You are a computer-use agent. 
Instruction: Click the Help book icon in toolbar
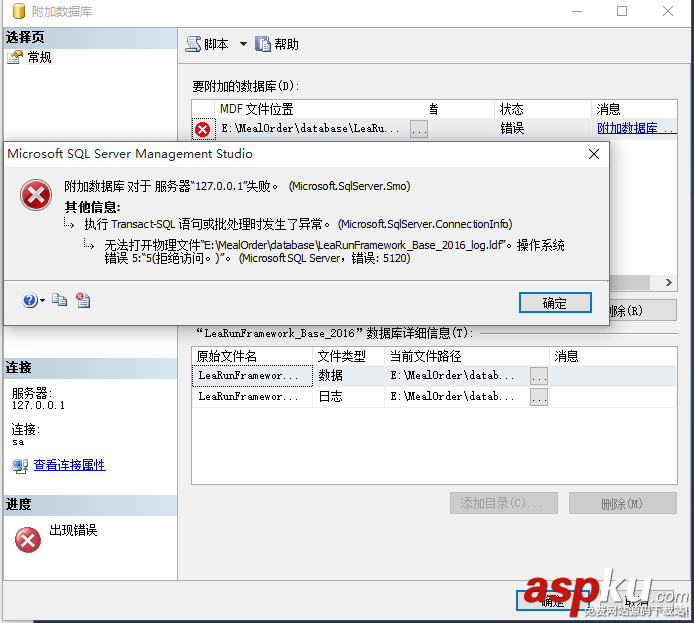[263, 44]
